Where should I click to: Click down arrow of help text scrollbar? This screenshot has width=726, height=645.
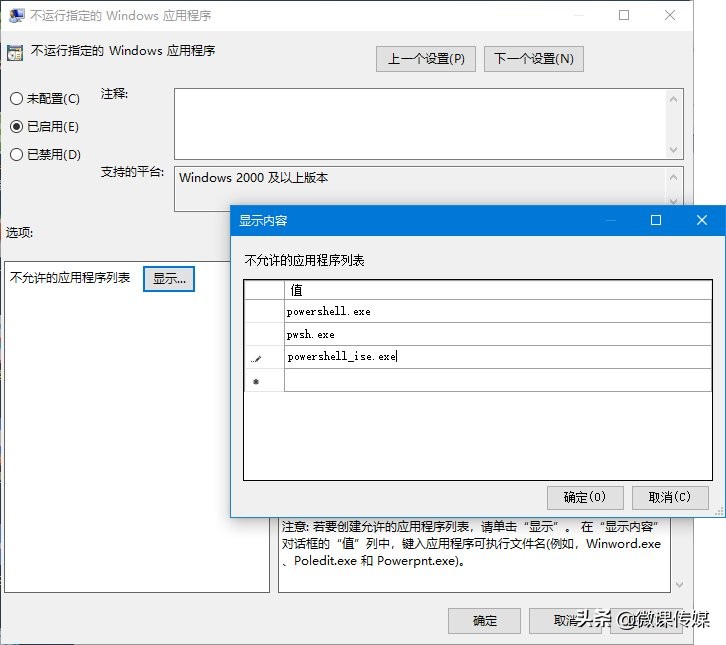pyautogui.click(x=679, y=584)
